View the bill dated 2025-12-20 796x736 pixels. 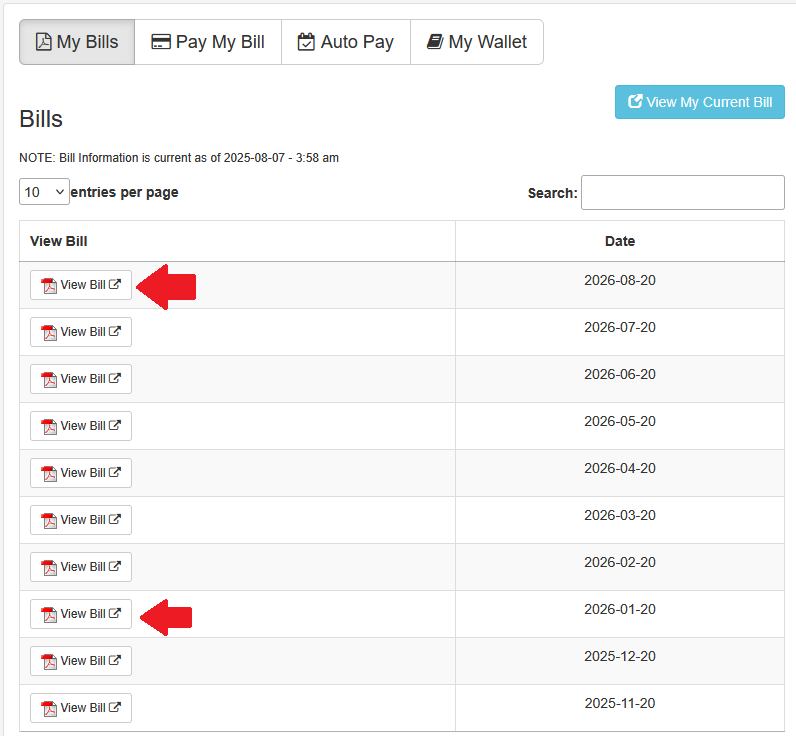tap(81, 661)
